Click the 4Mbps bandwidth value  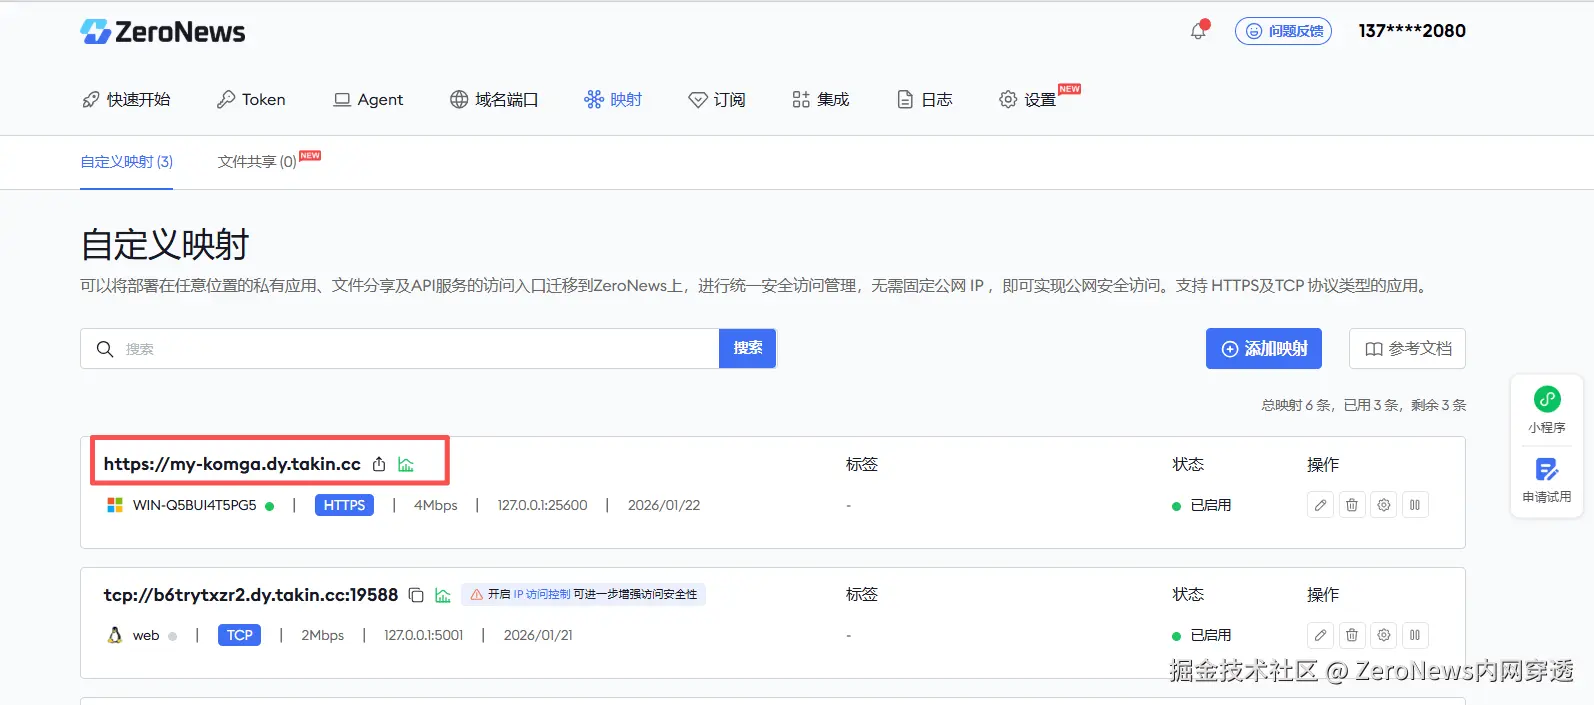coord(436,505)
